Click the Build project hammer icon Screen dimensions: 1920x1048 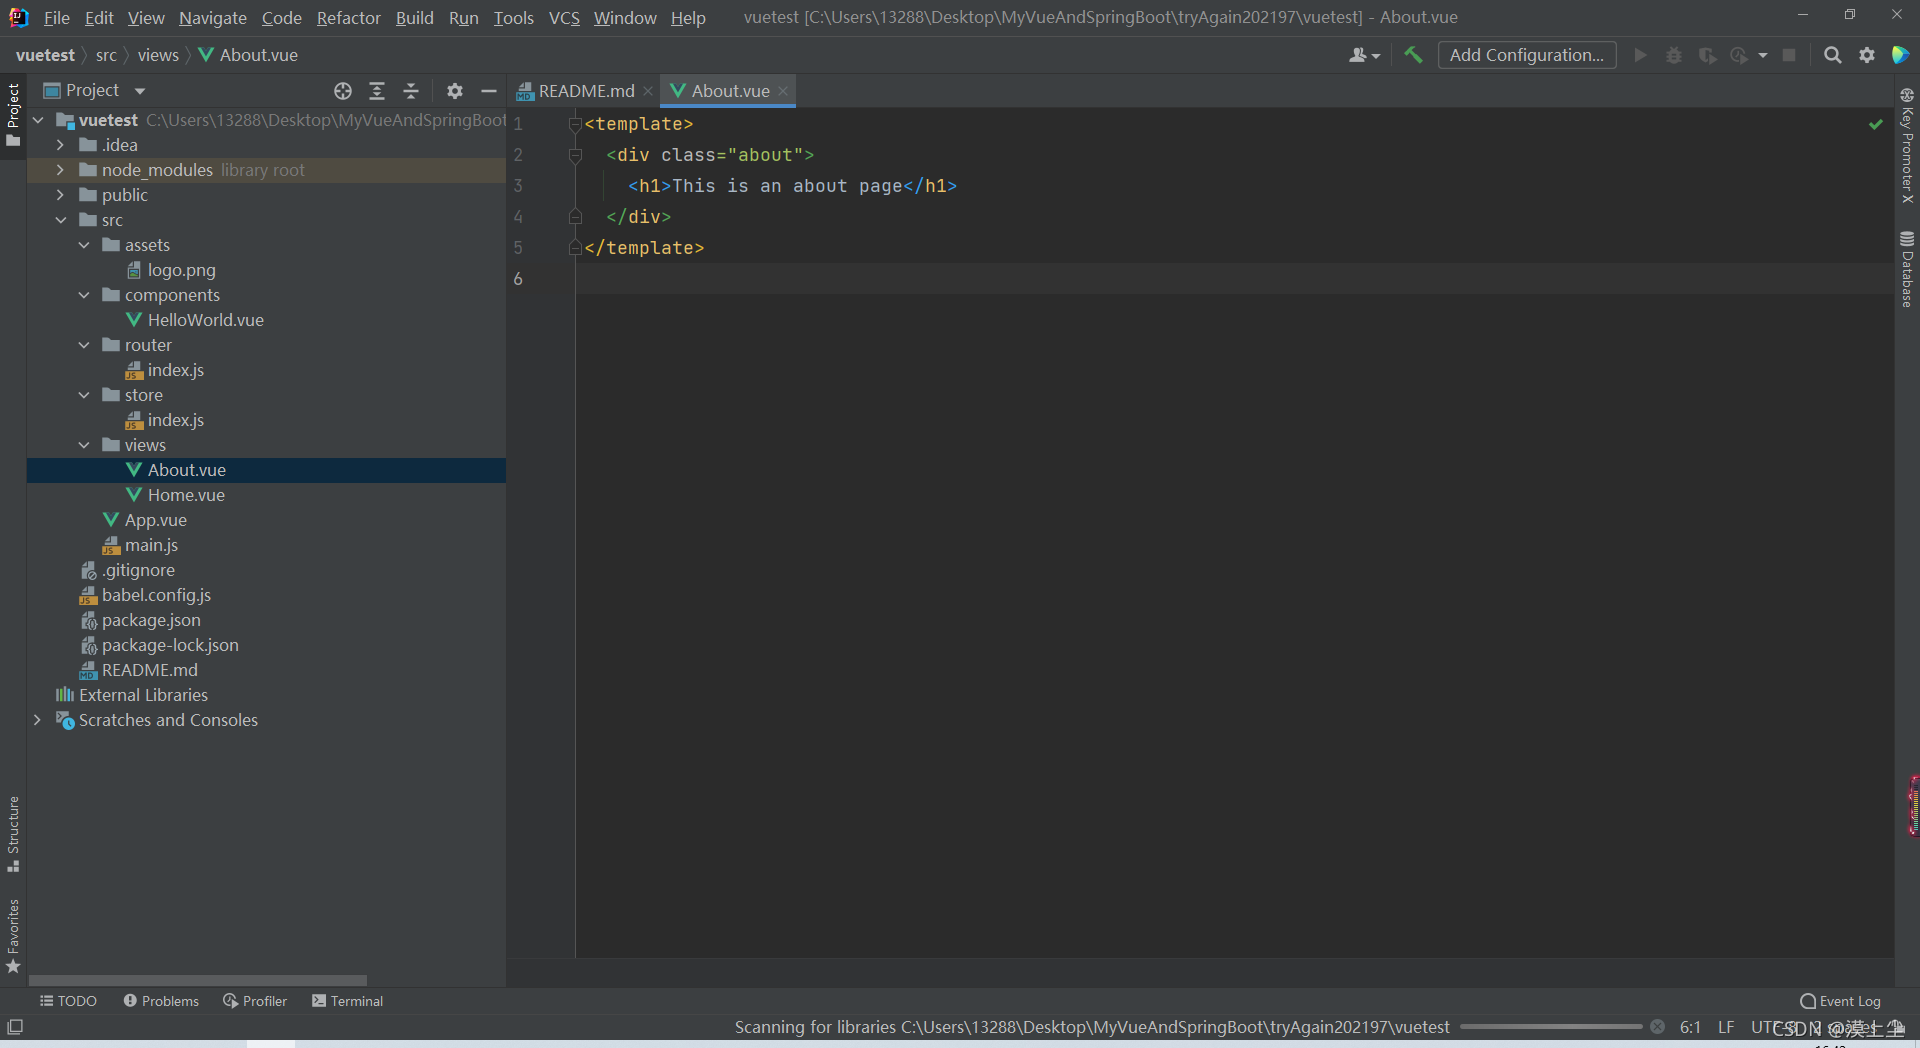click(x=1413, y=55)
